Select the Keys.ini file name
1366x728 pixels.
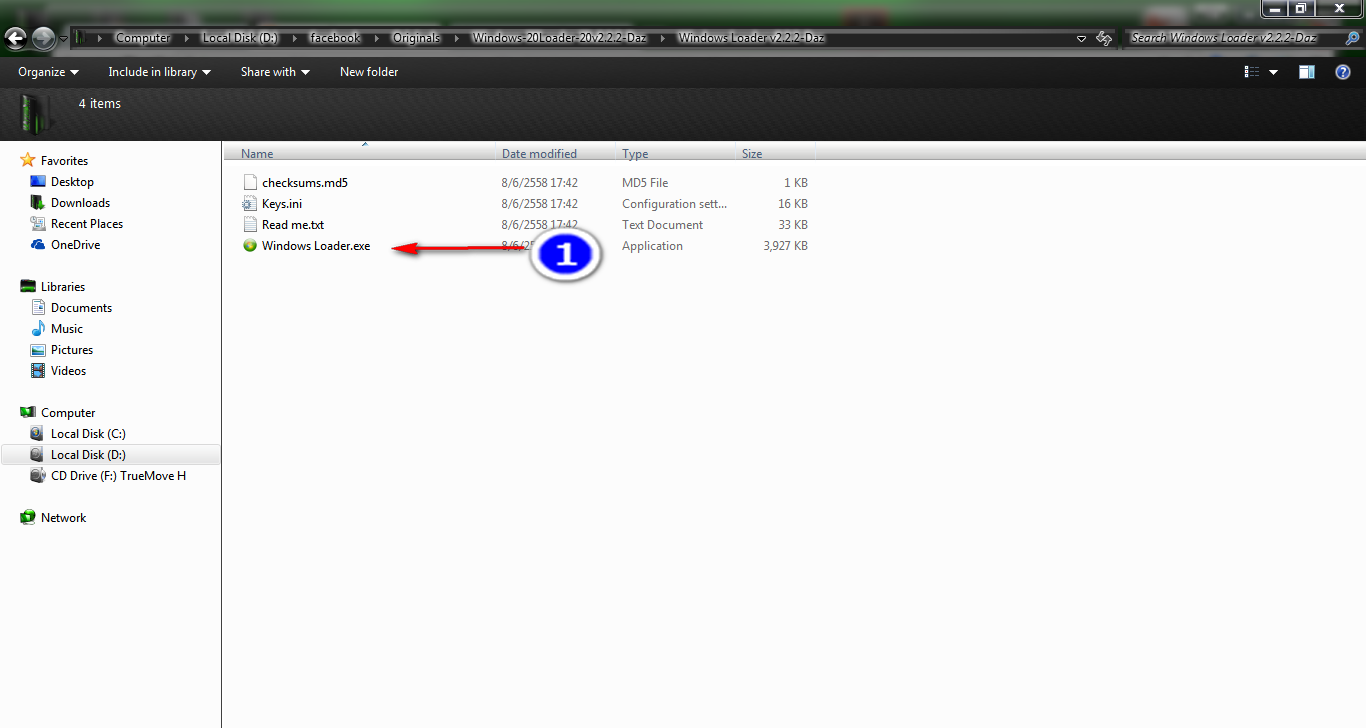click(282, 204)
